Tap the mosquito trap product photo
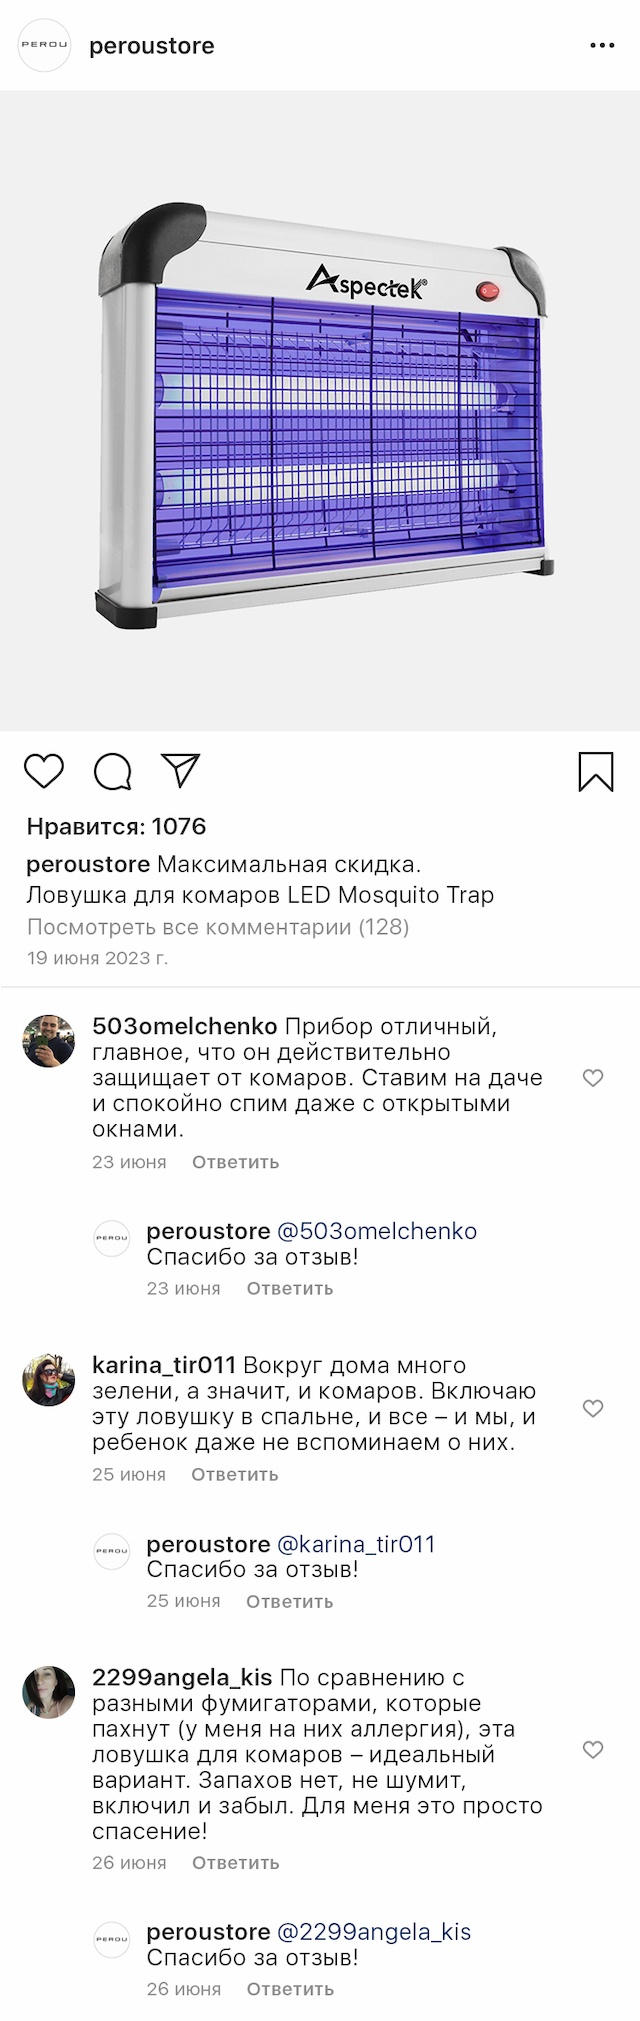The height and width of the screenshot is (2021, 640). point(320,411)
